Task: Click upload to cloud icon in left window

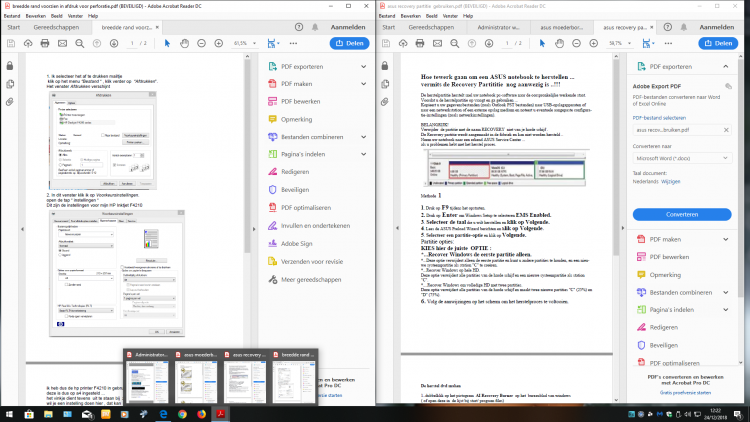Action: point(27,44)
